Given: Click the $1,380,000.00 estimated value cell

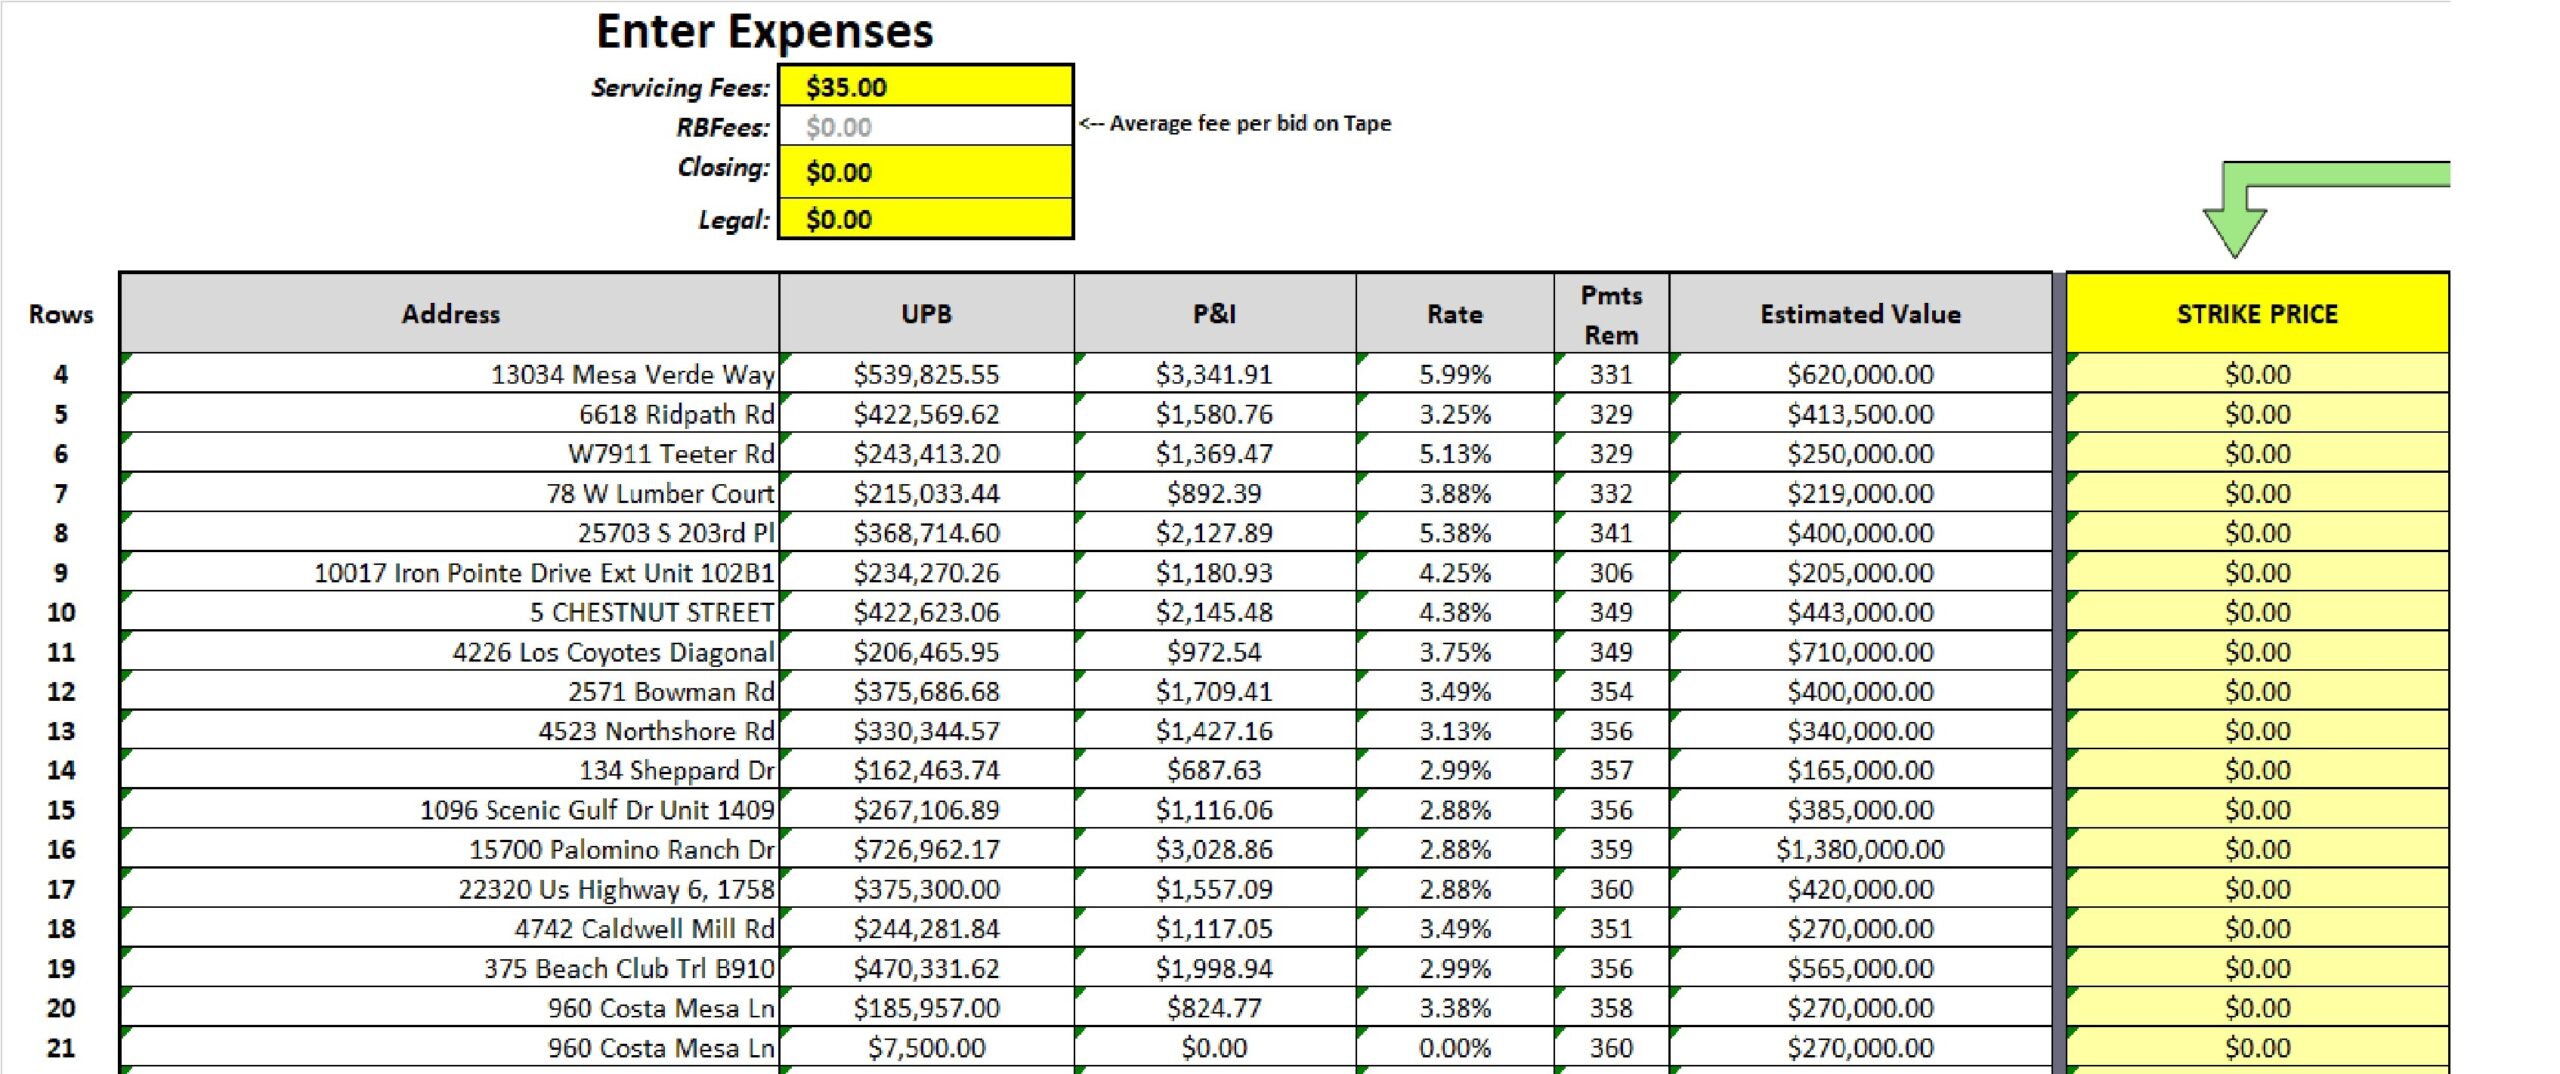Looking at the screenshot, I should click(1860, 849).
